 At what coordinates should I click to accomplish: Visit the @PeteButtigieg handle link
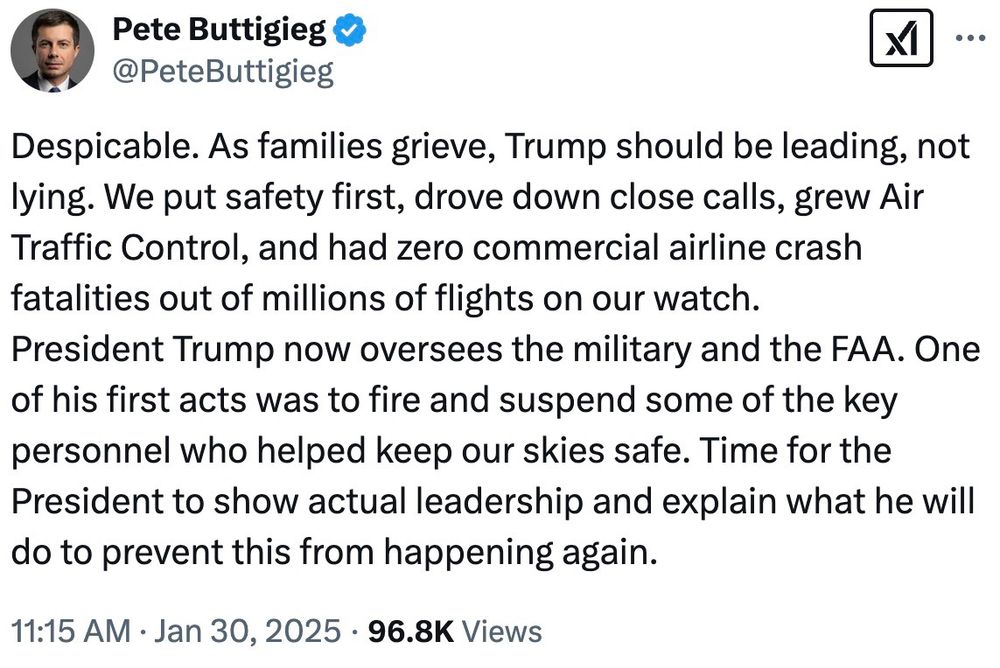[223, 72]
